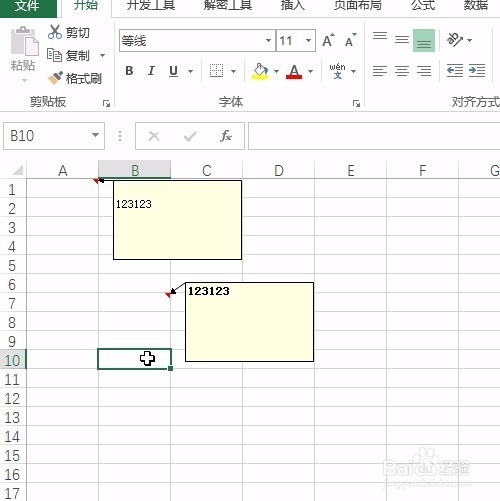Screen dimensions: 500x501
Task: Select column F header
Action: (x=423, y=170)
